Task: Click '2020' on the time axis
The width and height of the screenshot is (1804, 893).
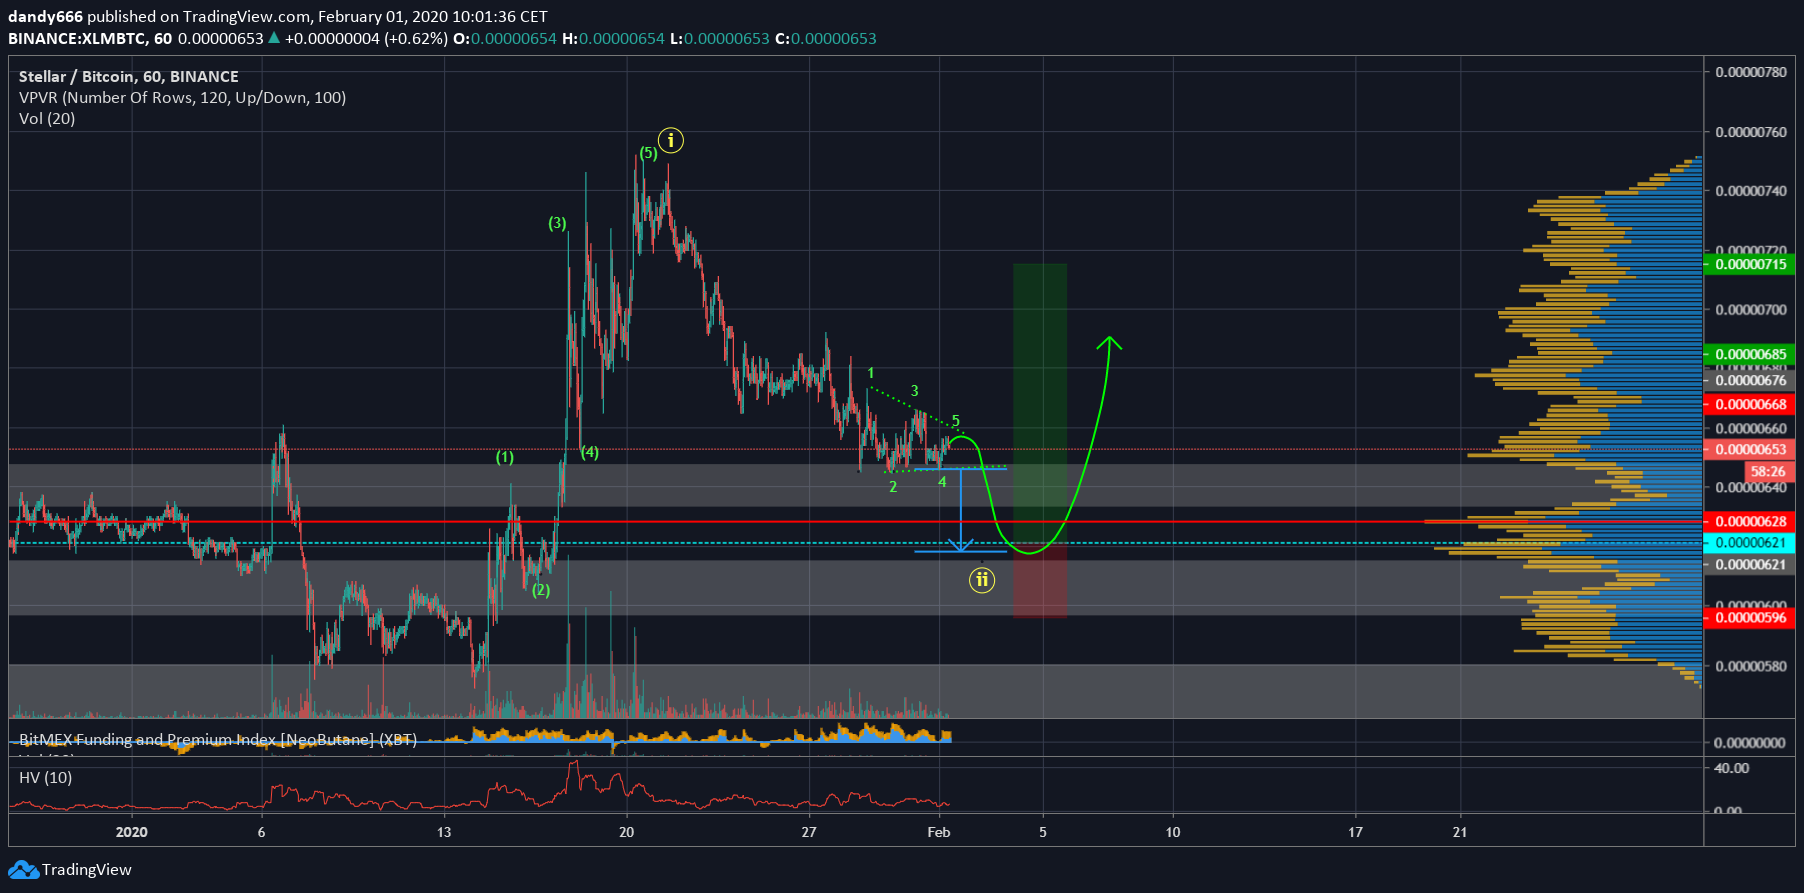Action: pyautogui.click(x=131, y=832)
